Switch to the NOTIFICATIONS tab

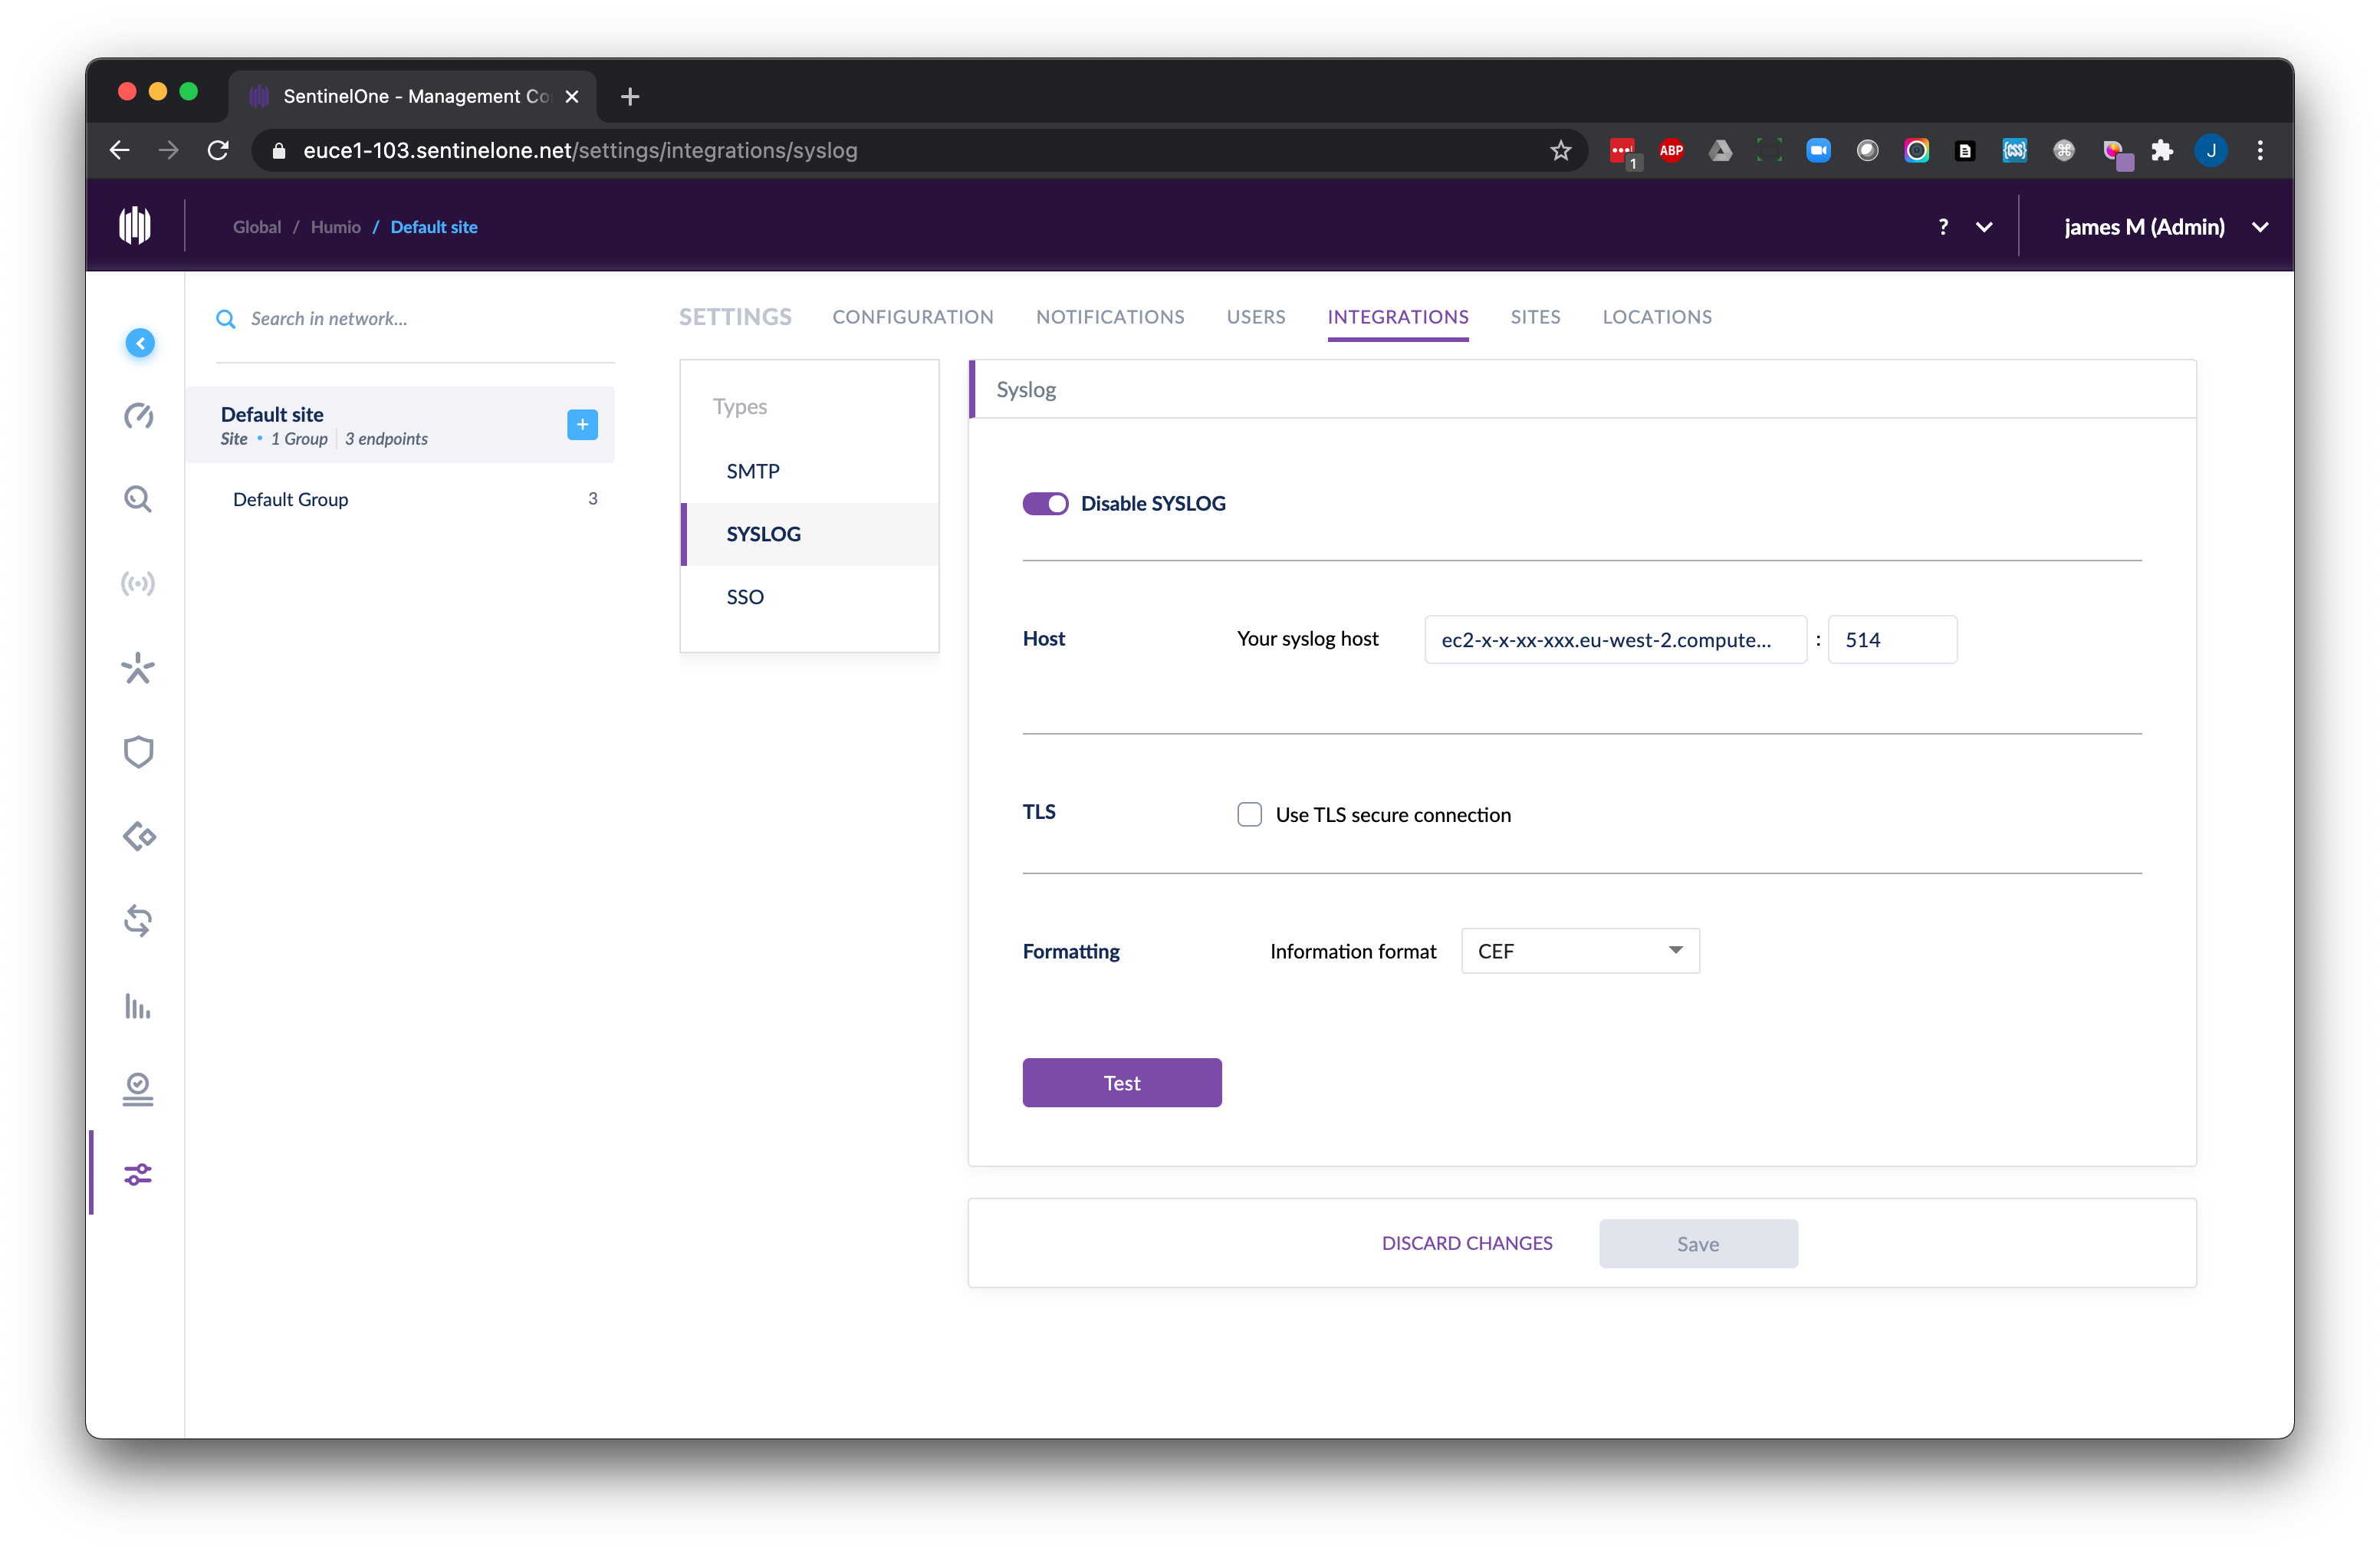1110,317
